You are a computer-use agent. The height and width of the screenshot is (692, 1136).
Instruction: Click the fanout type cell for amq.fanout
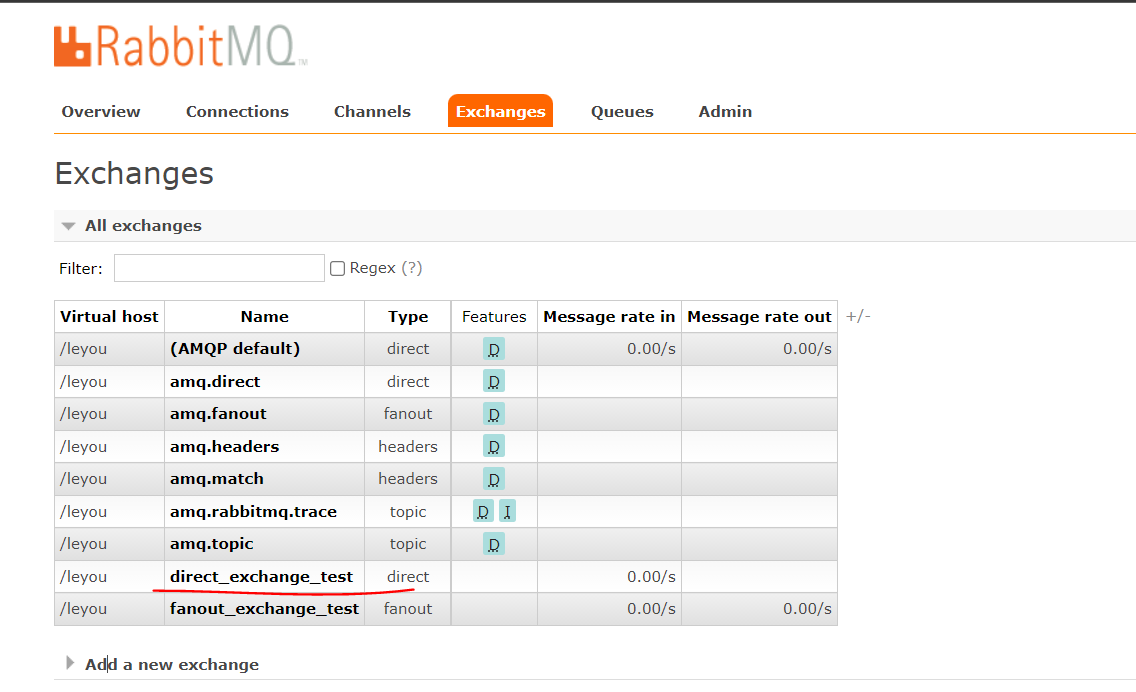(x=408, y=414)
